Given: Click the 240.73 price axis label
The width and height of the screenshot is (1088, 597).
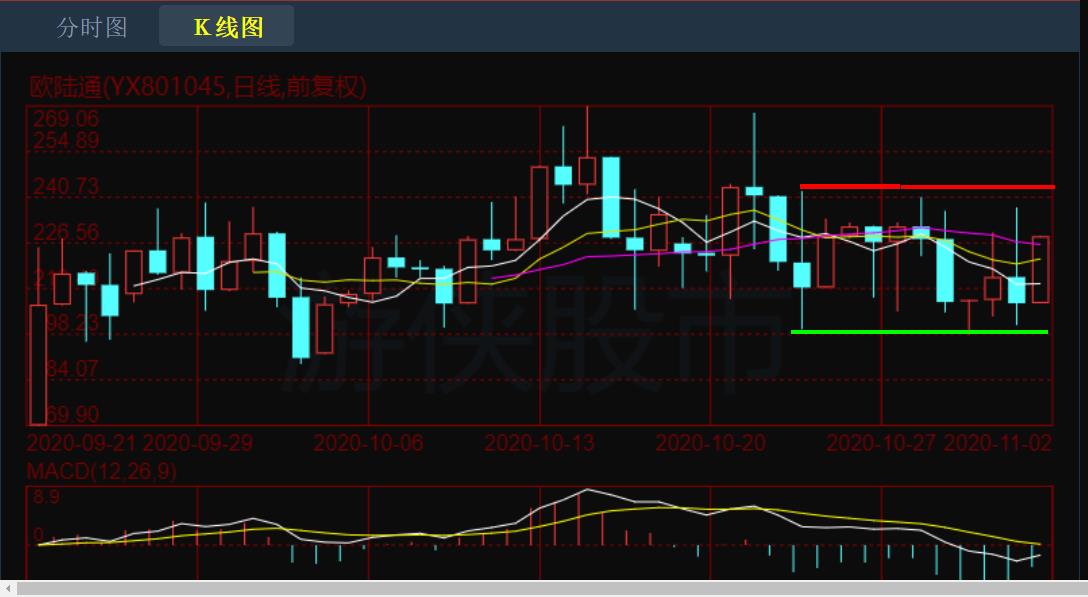Looking at the screenshot, I should pyautogui.click(x=67, y=186).
